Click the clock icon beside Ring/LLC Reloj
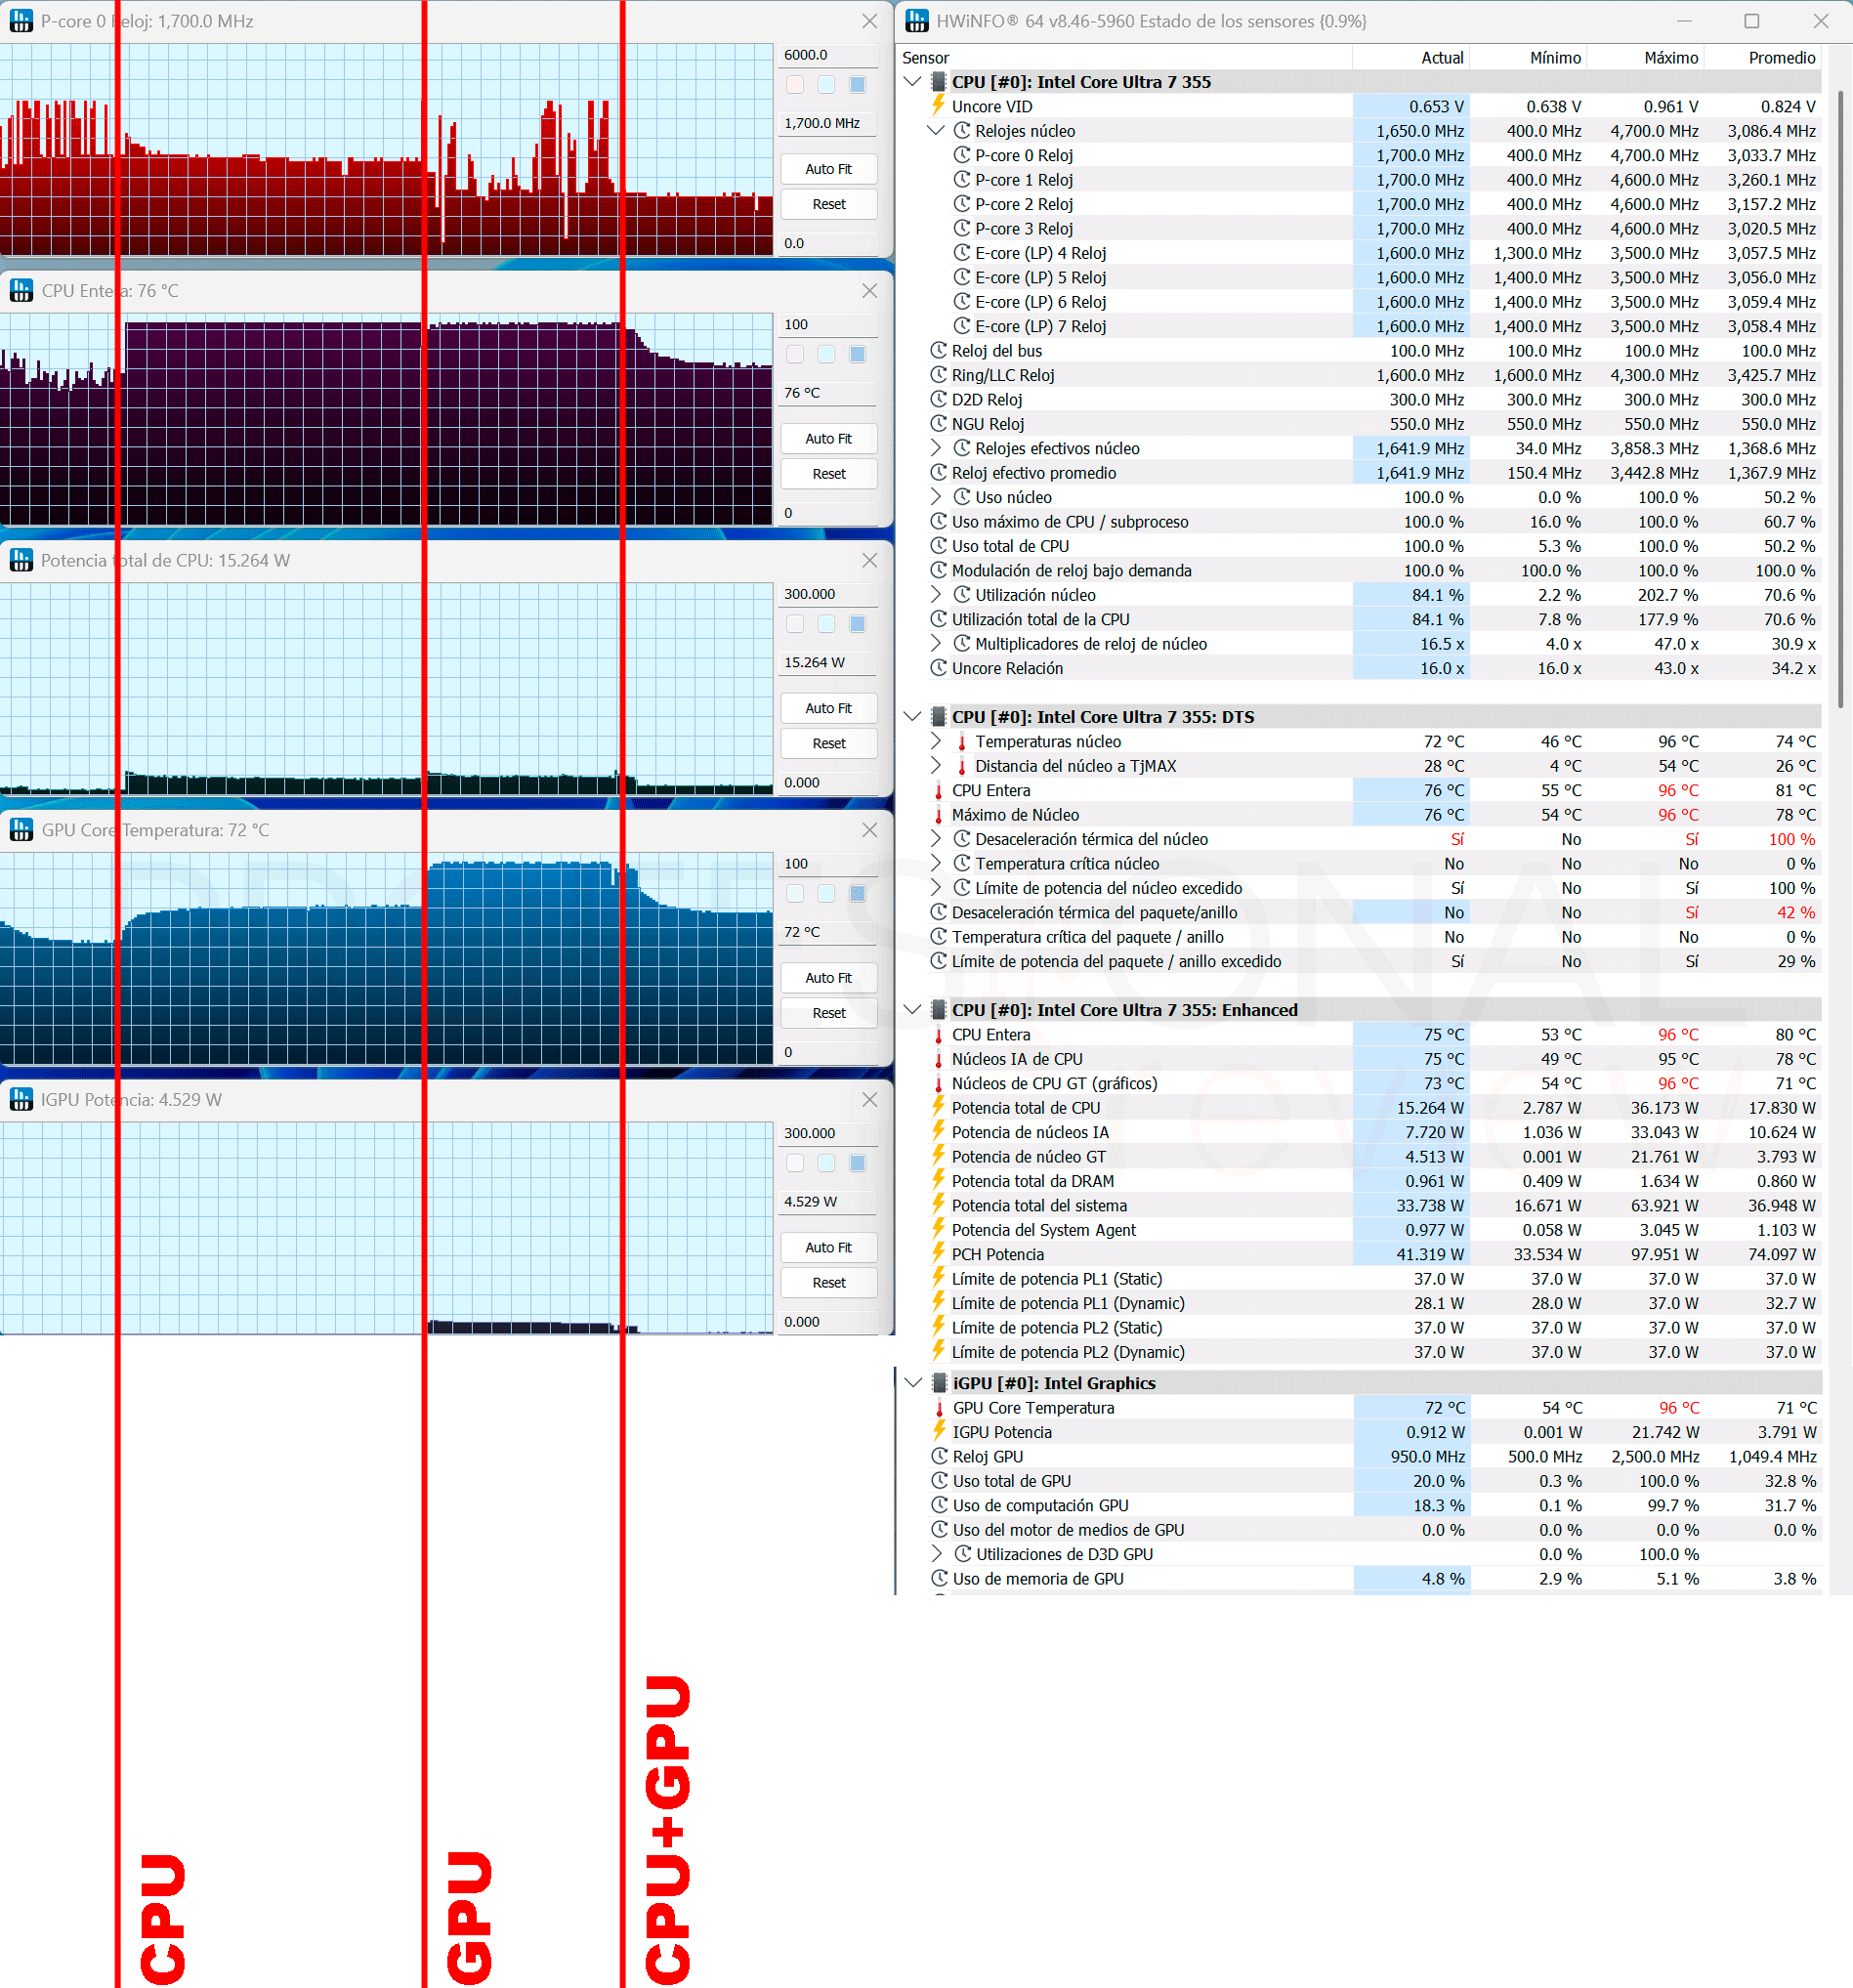 (x=938, y=375)
